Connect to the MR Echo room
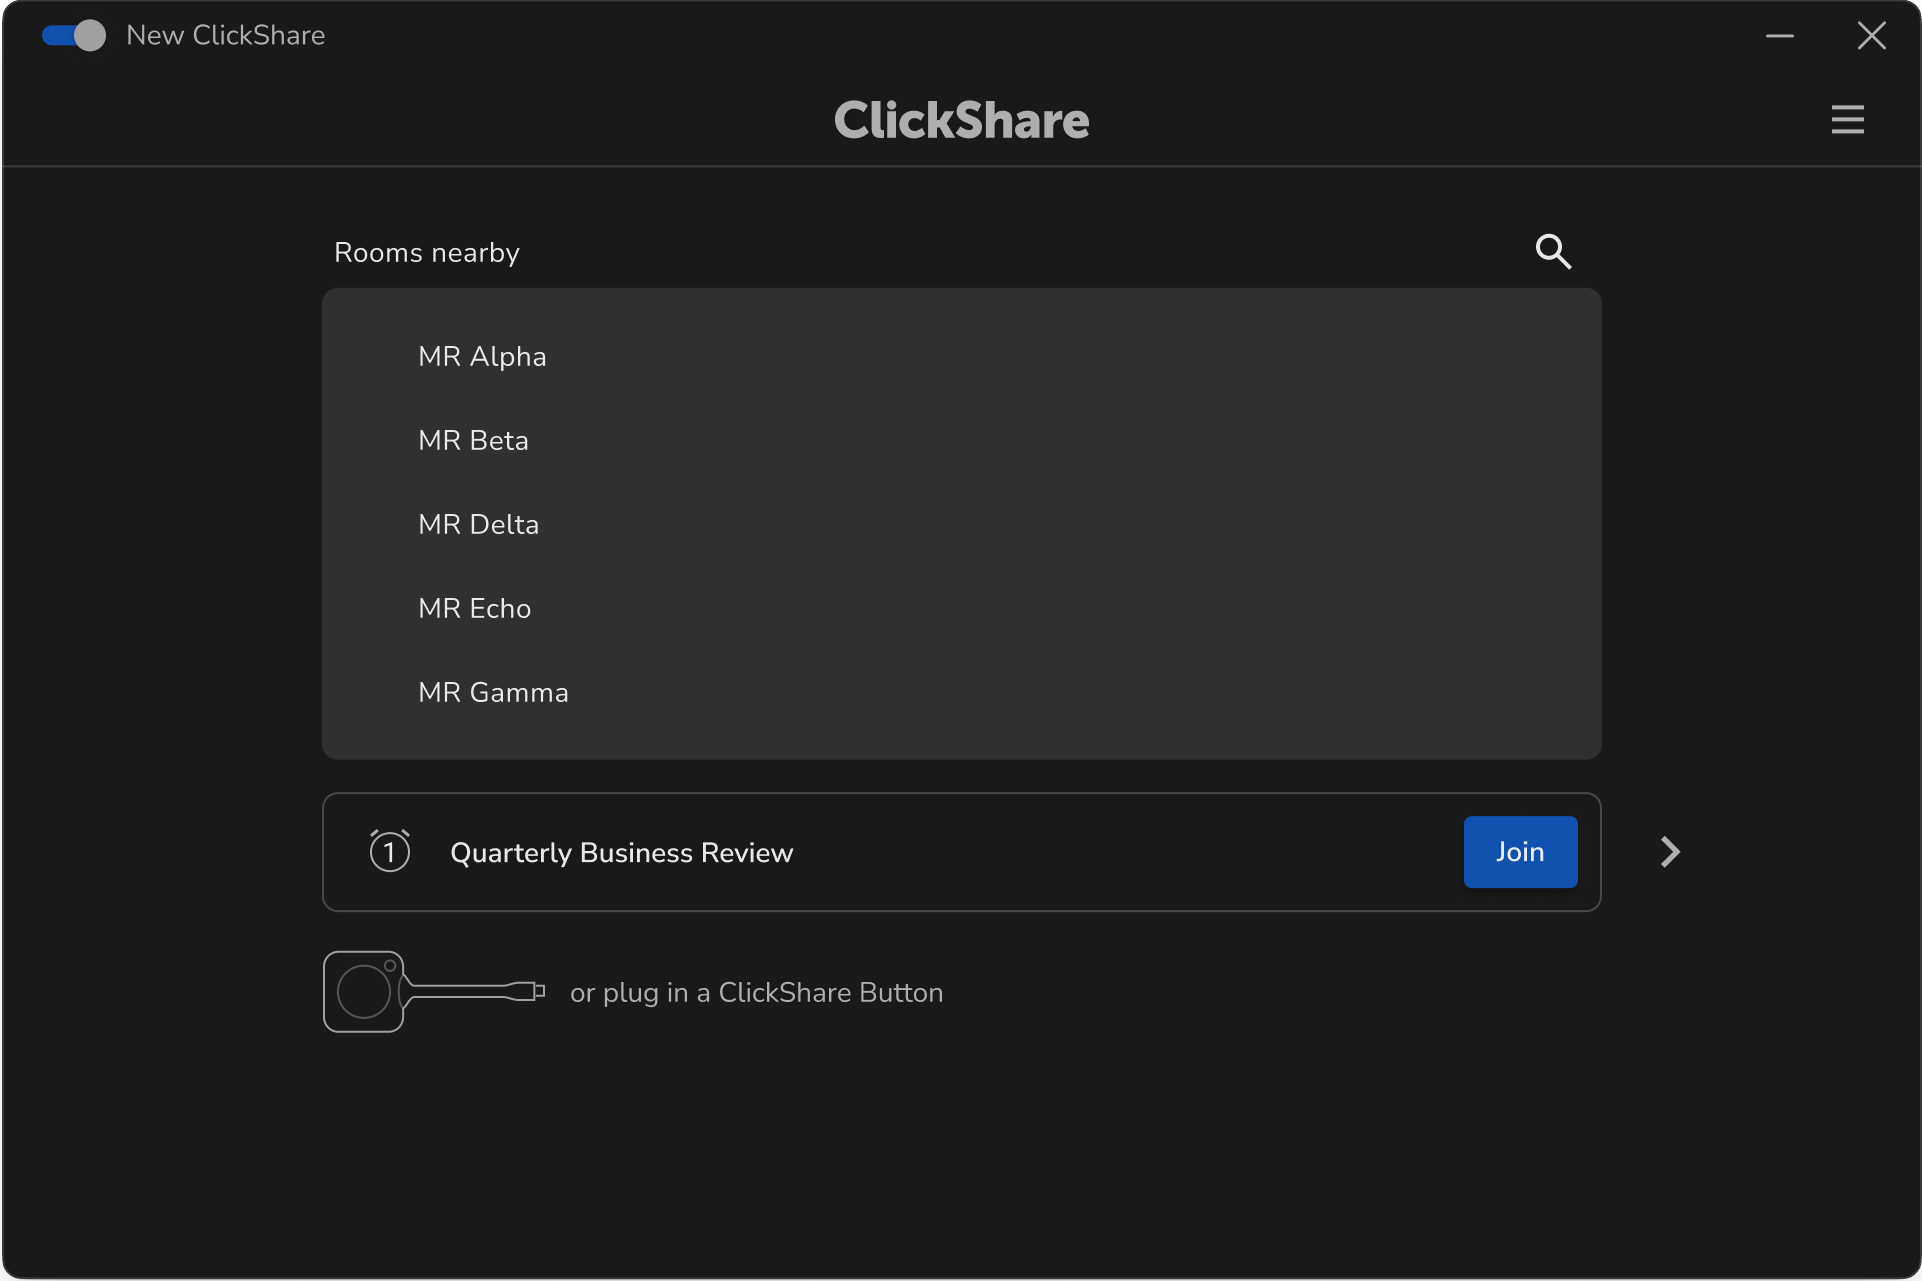Viewport: 1922px width, 1281px height. pos(474,609)
